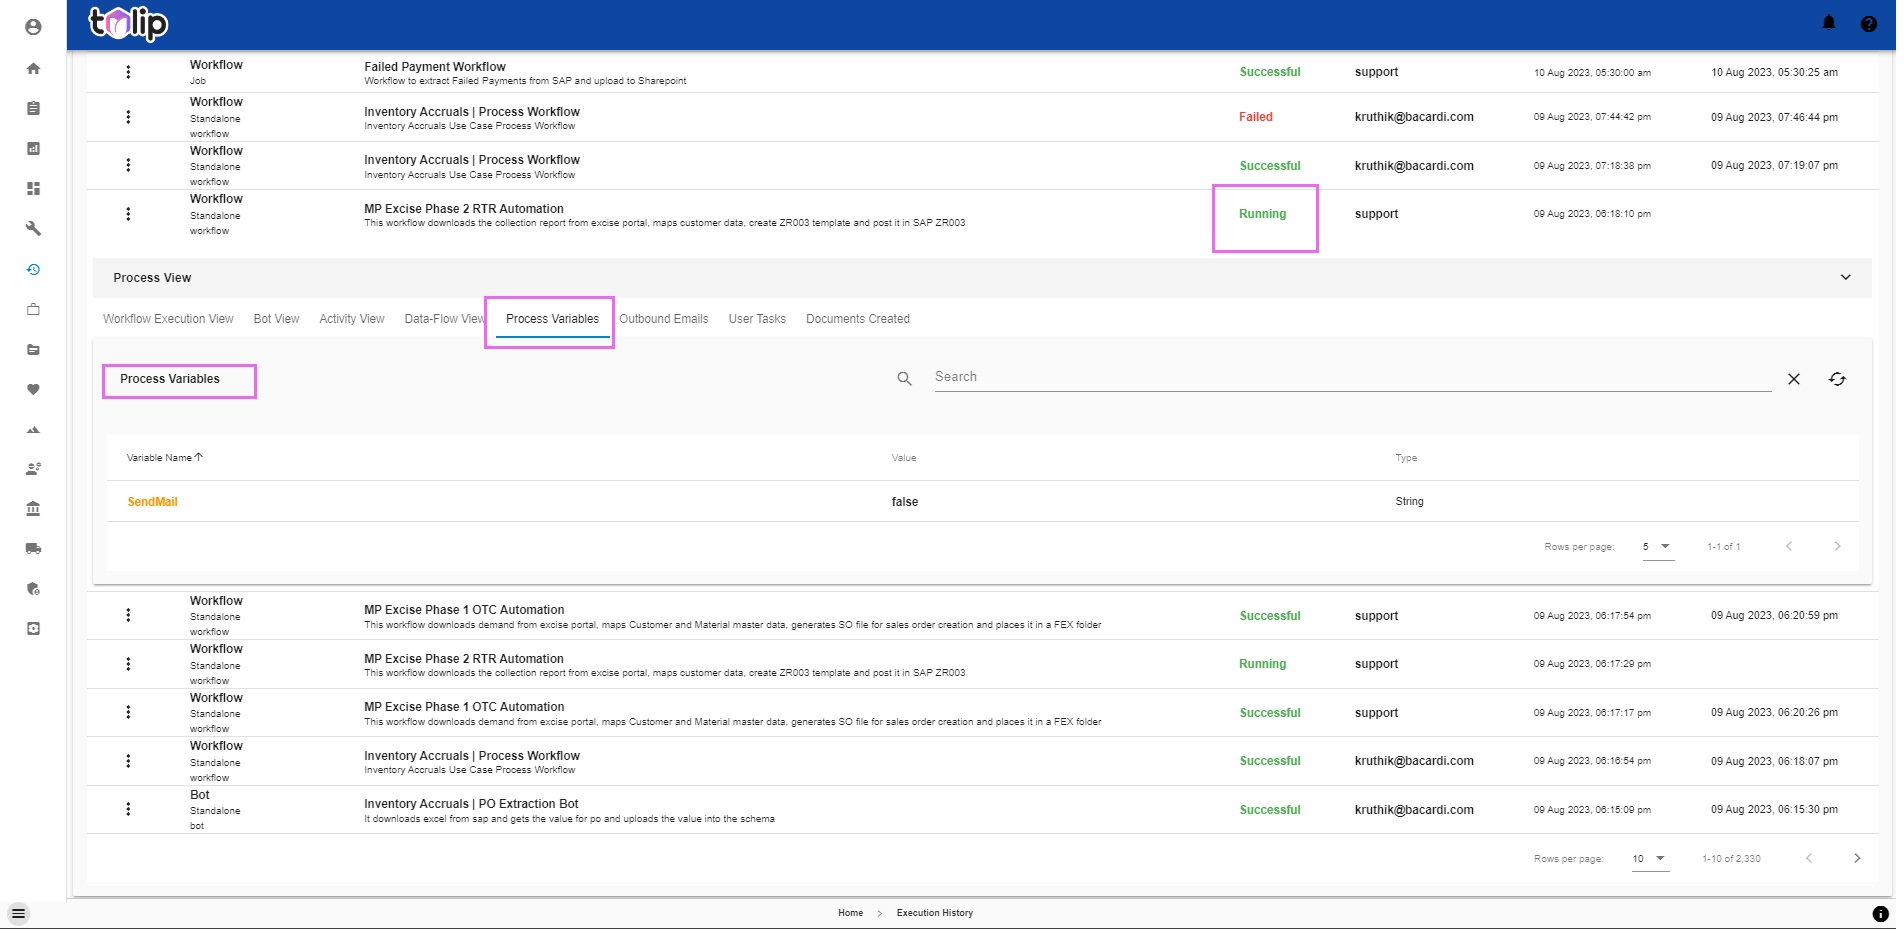The width and height of the screenshot is (1904, 930).
Task: Go to previous page of execution history
Action: click(1808, 859)
